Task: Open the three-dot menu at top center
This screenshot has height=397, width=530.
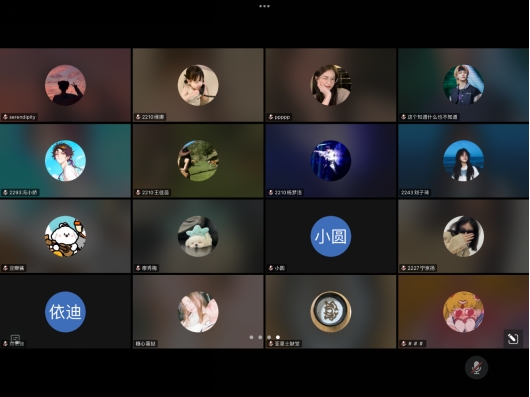Action: [264, 6]
